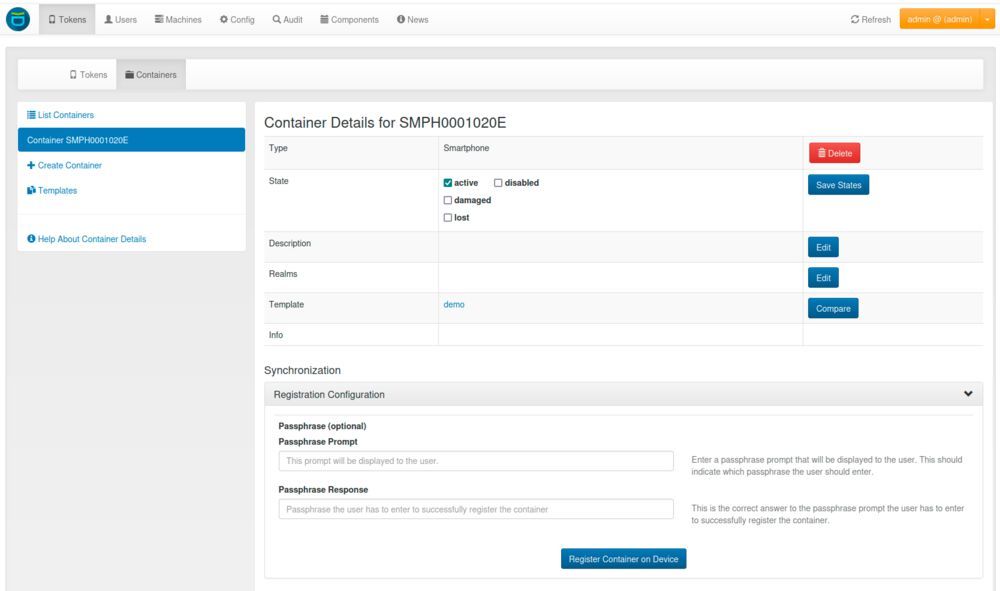1000x591 pixels.
Task: Open the Users section
Action: point(120,20)
